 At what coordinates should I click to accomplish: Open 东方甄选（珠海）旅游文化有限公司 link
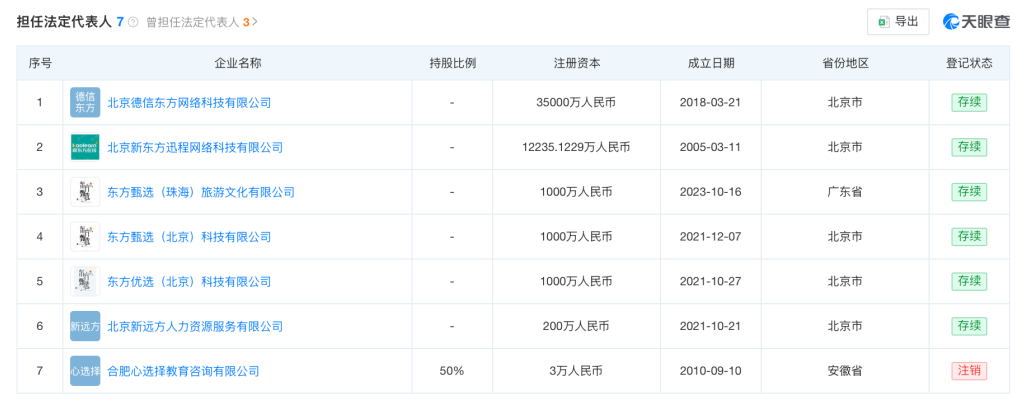click(x=201, y=192)
